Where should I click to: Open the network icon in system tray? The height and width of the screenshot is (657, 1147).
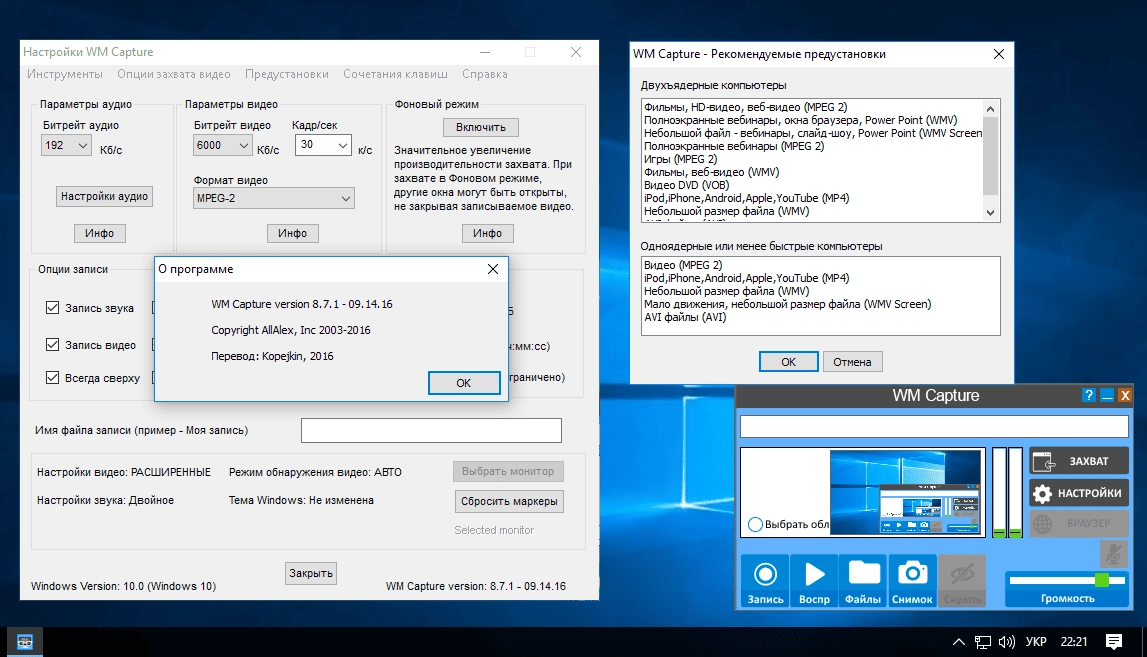(982, 642)
